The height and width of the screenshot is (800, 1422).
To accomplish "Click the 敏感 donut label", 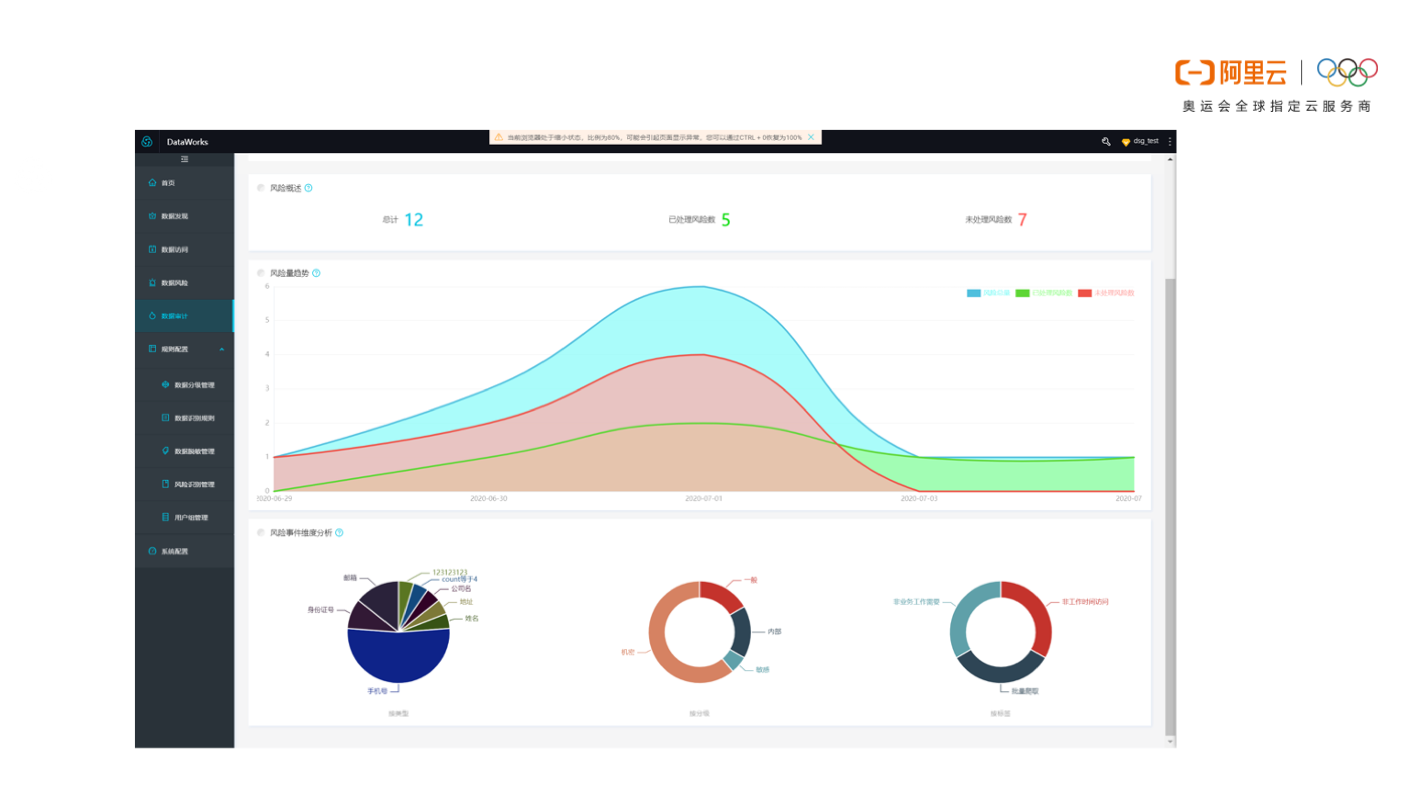I will pyautogui.click(x=763, y=669).
